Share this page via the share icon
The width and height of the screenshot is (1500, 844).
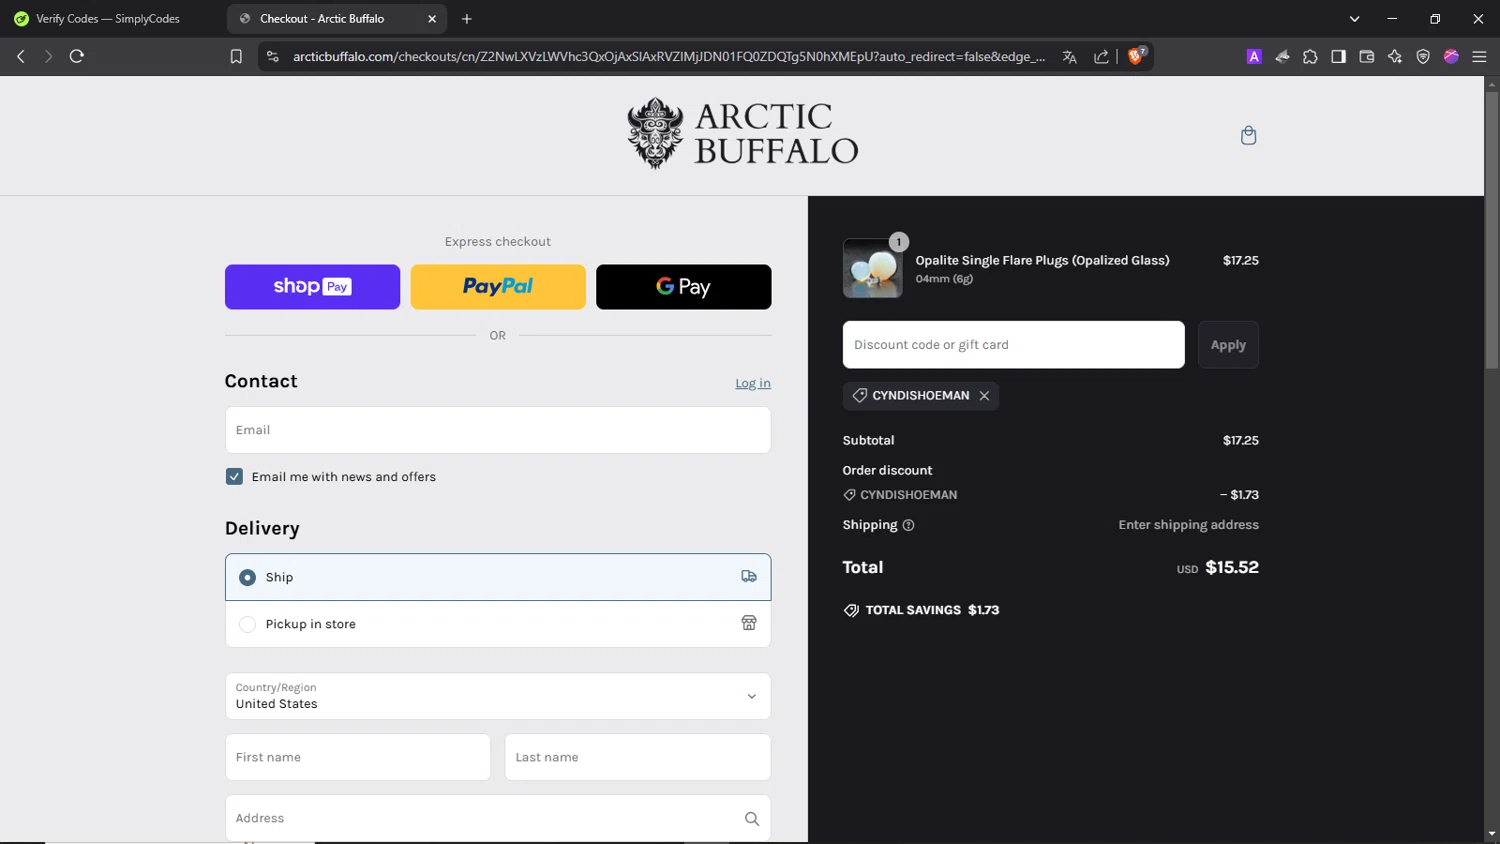[x=1101, y=57]
